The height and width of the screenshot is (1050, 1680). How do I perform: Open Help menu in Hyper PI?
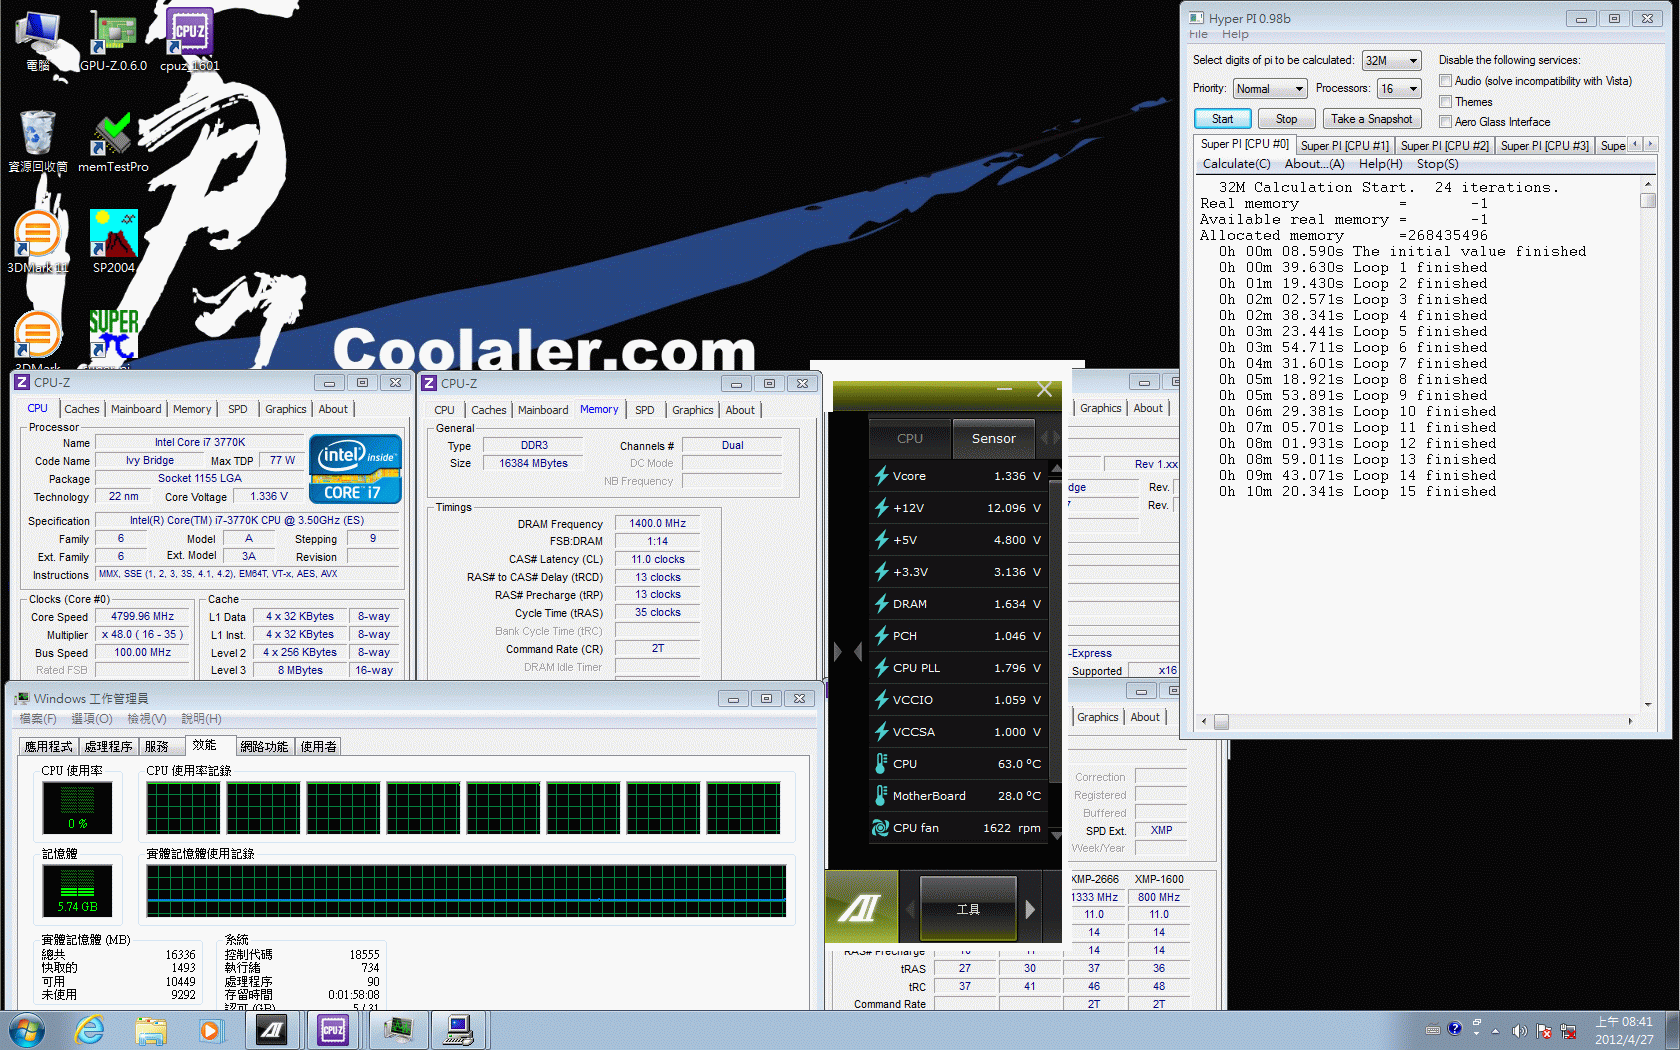point(1235,34)
